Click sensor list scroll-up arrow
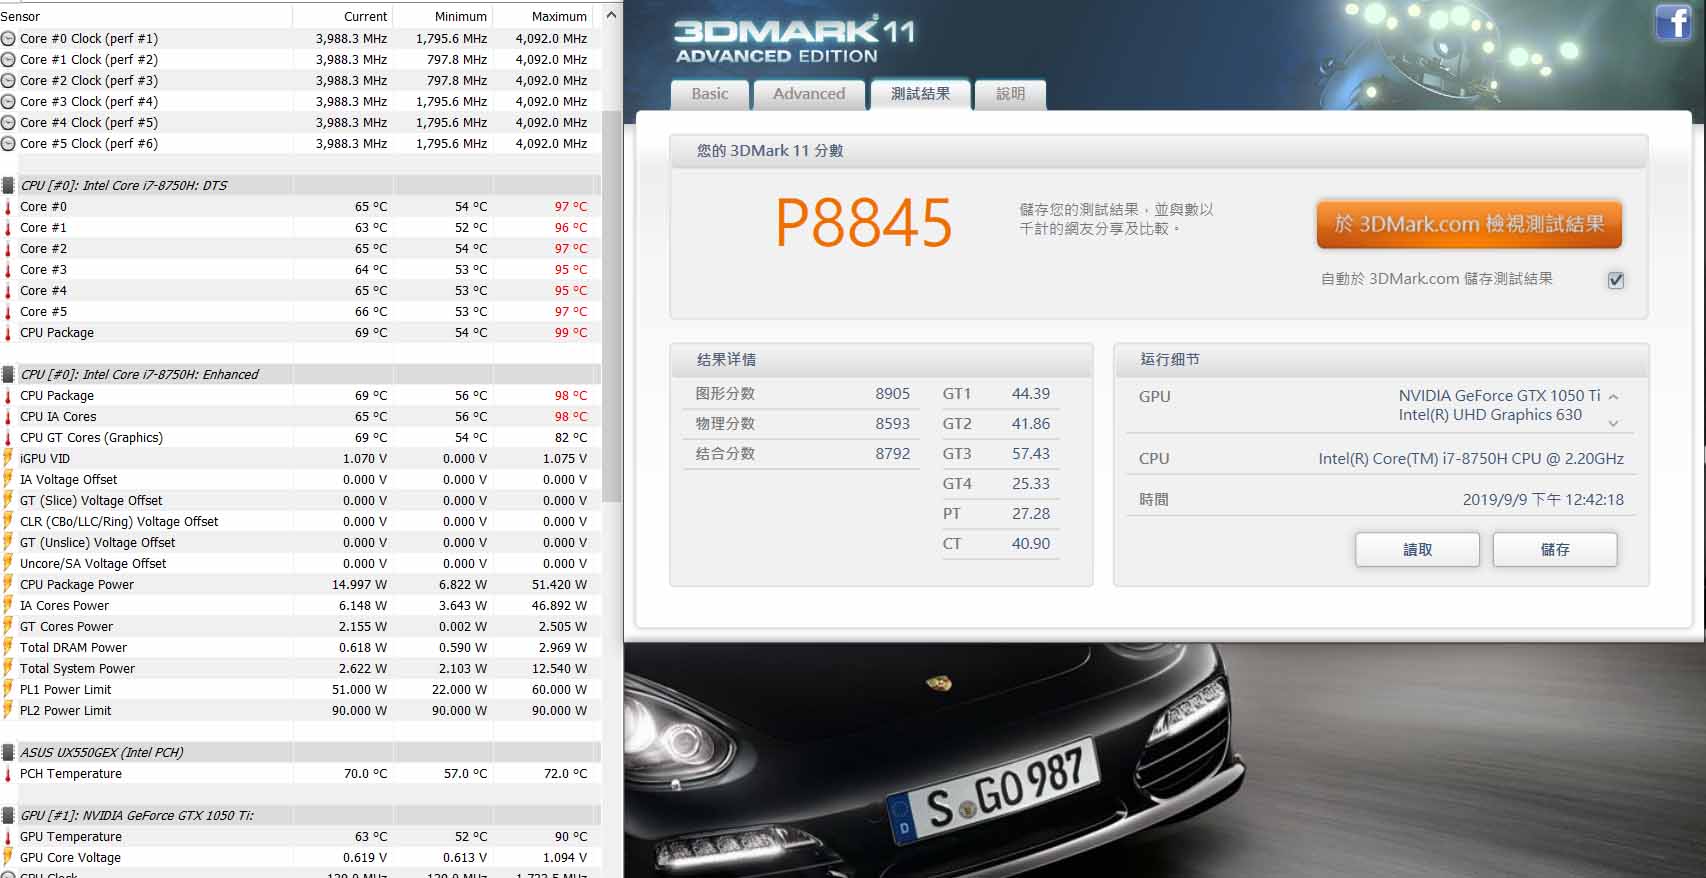Image resolution: width=1706 pixels, height=878 pixels. [612, 16]
